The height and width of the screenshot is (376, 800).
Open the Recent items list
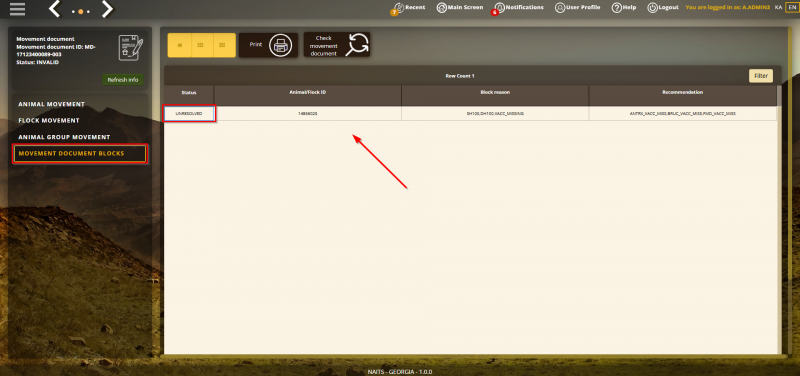click(409, 8)
